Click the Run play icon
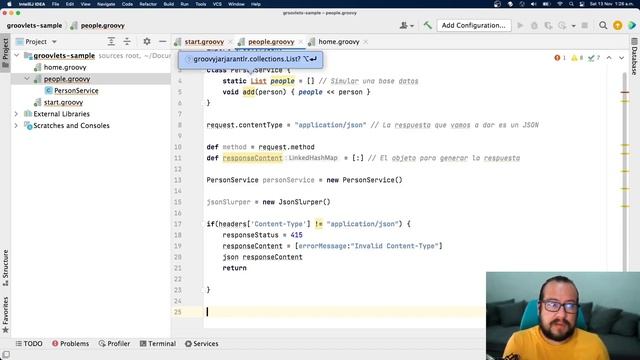640x360 pixels. click(x=520, y=25)
